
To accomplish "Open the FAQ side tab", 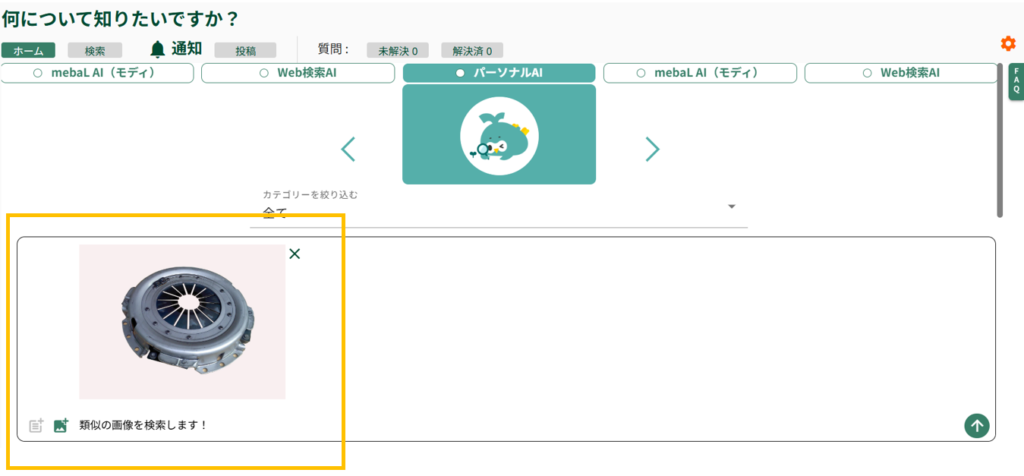I will click(x=1016, y=82).
